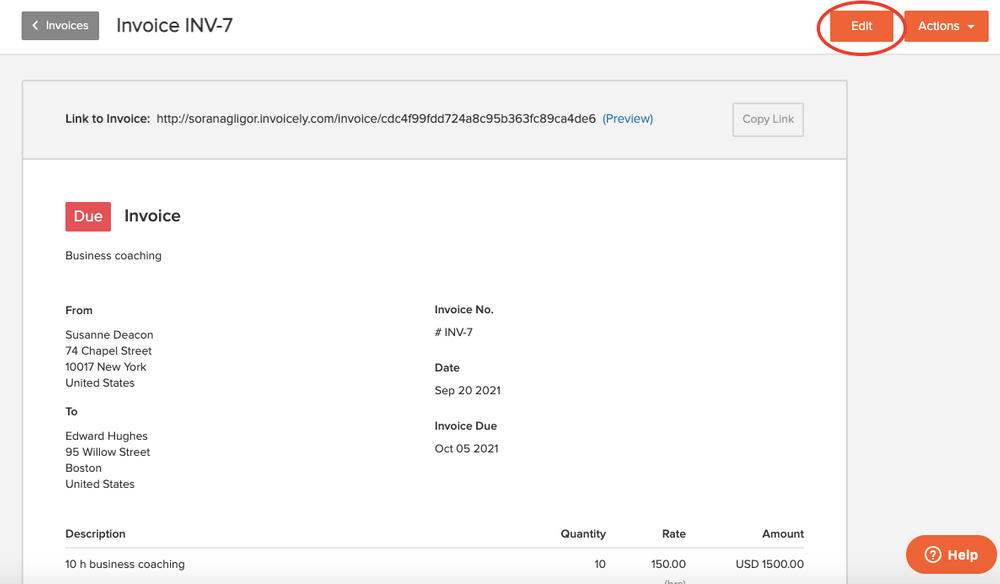Click the invoice URL text
The image size is (1000, 584).
coord(374,118)
